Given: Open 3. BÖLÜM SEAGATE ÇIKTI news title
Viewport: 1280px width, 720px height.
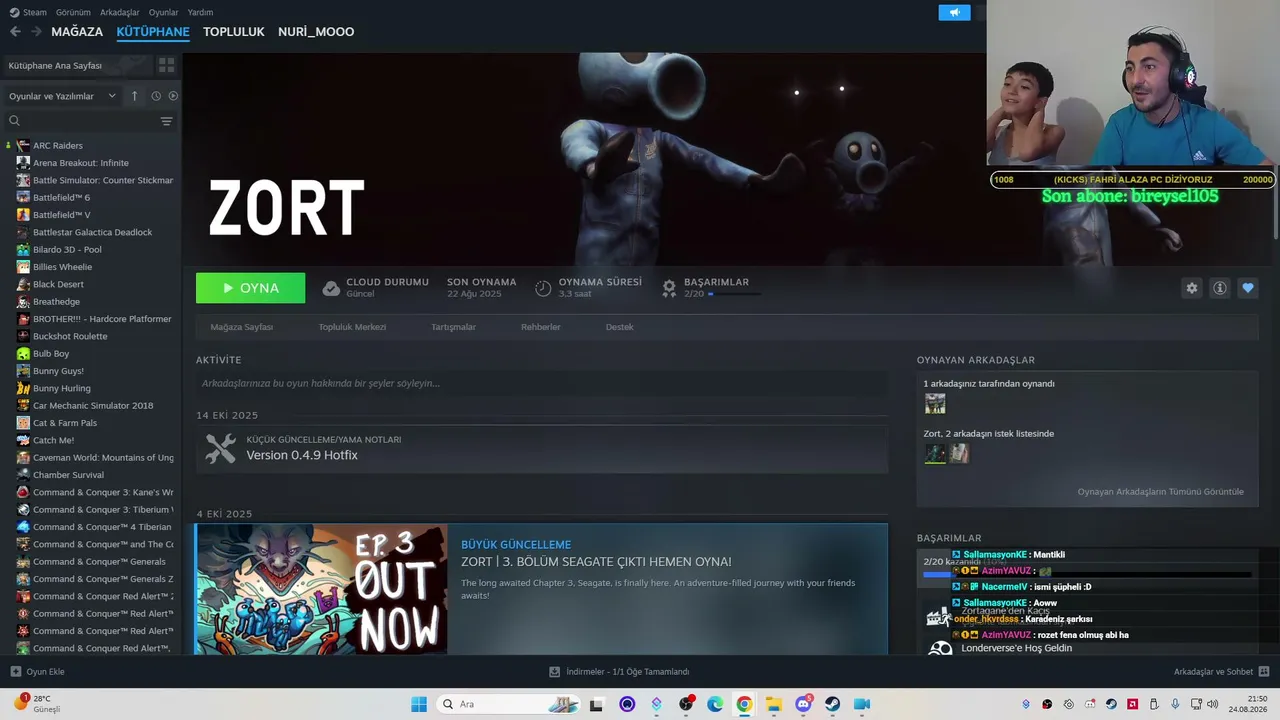Looking at the screenshot, I should point(596,562).
